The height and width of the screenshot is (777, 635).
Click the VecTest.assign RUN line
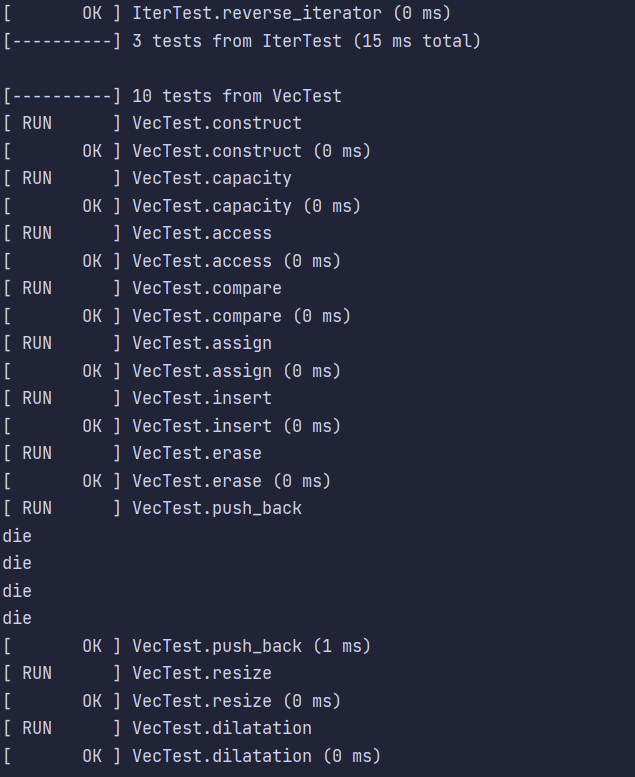pyautogui.click(x=137, y=343)
